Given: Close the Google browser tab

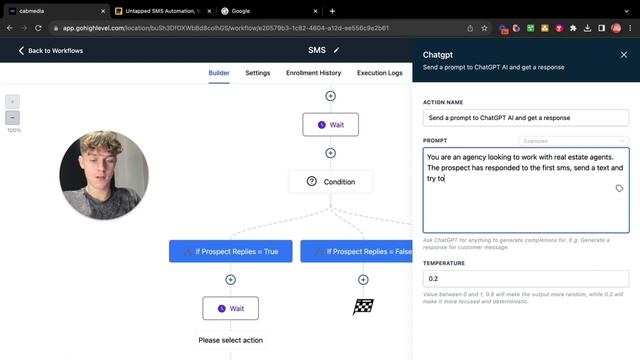Looking at the screenshot, I should (316, 11).
